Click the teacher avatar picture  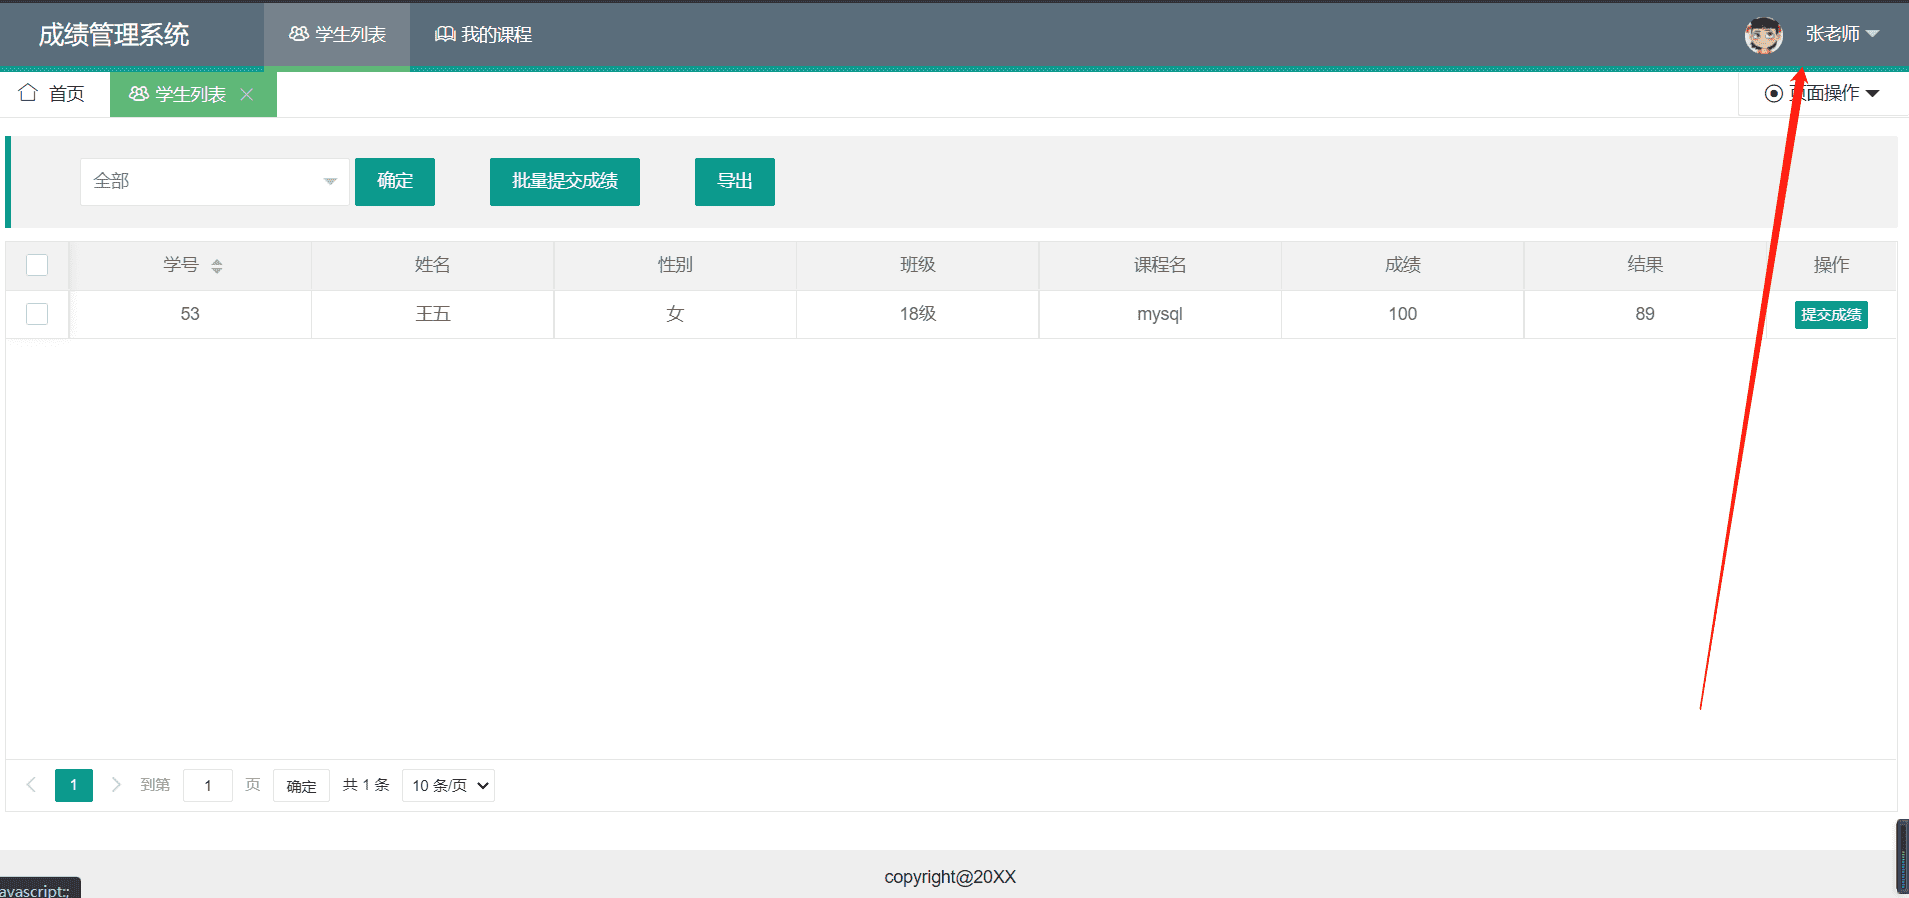[x=1763, y=35]
